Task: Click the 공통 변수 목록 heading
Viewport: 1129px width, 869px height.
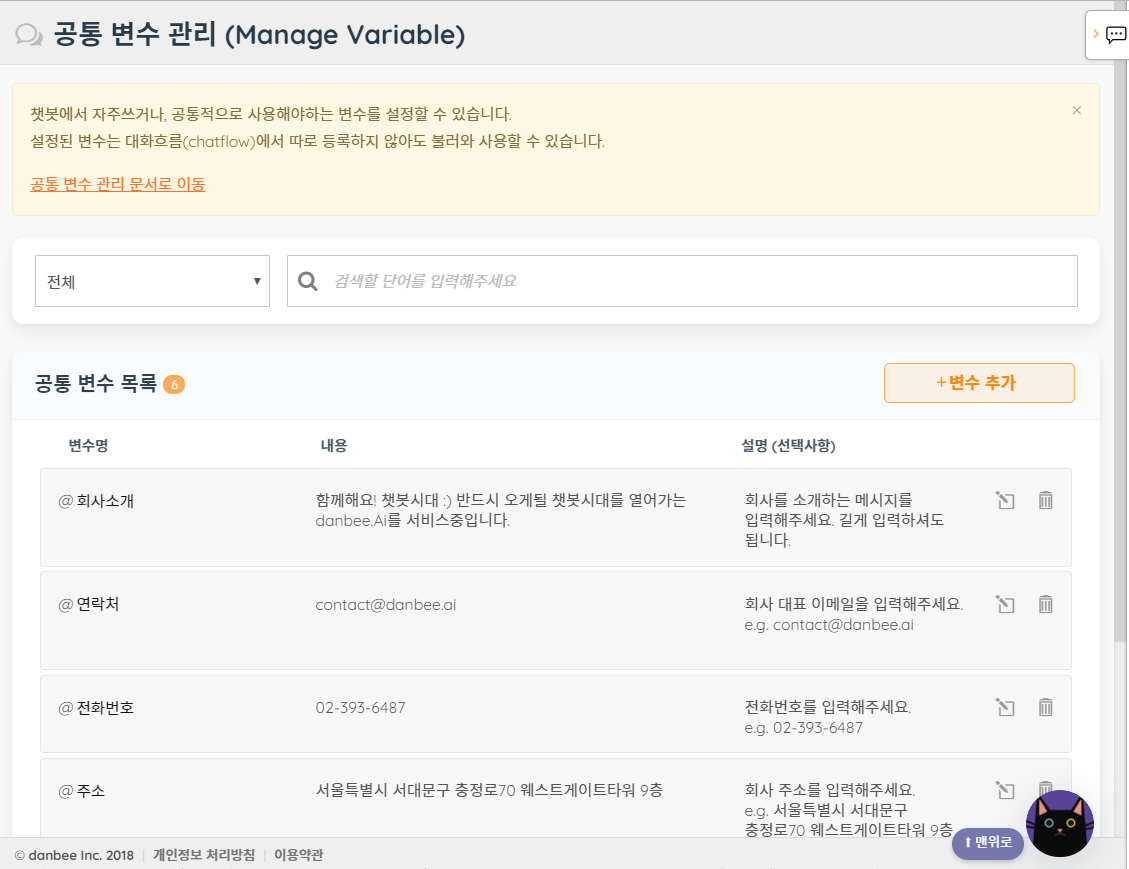Action: coord(96,383)
